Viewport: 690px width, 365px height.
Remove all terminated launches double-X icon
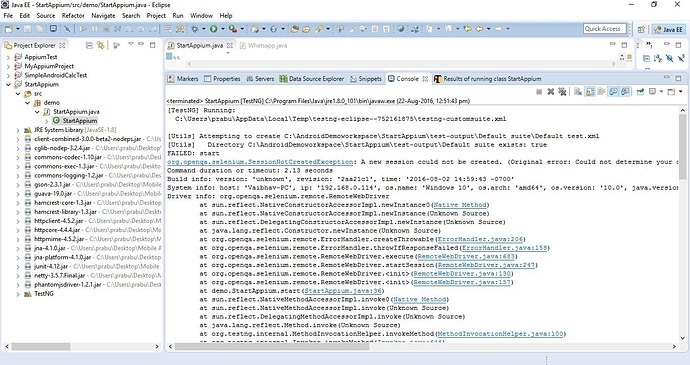[562, 92]
